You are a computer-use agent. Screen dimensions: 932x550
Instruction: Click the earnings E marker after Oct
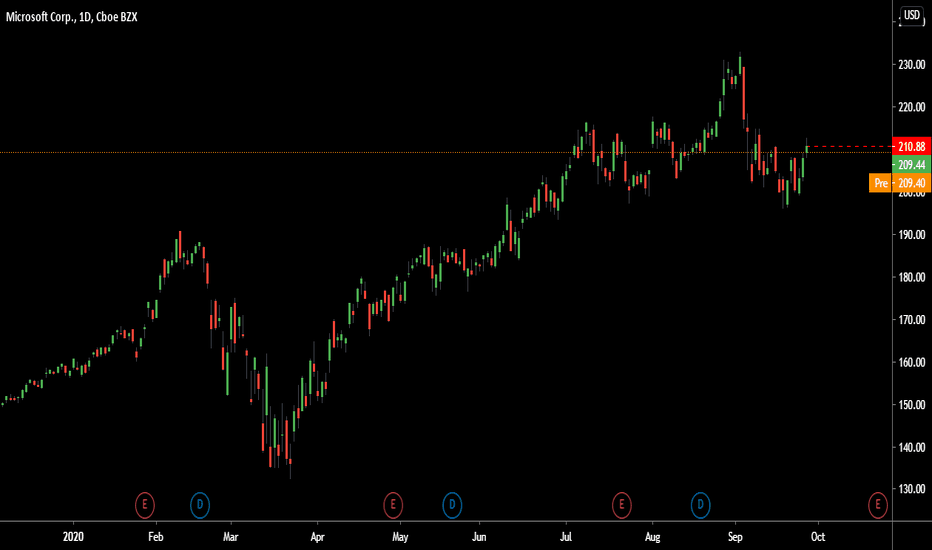click(878, 505)
